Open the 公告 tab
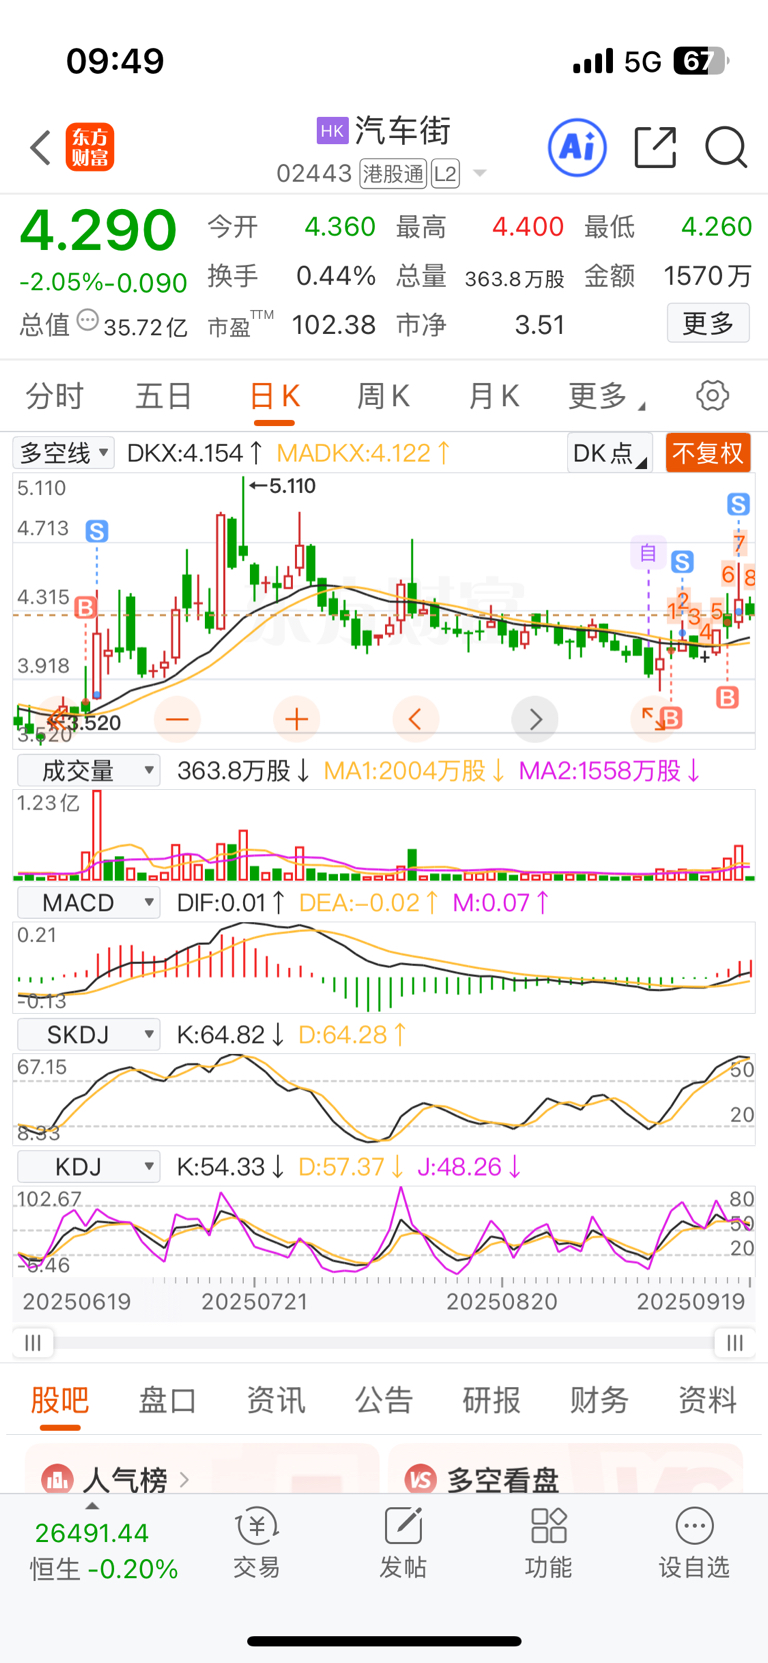The height and width of the screenshot is (1663, 768). pos(383,1400)
